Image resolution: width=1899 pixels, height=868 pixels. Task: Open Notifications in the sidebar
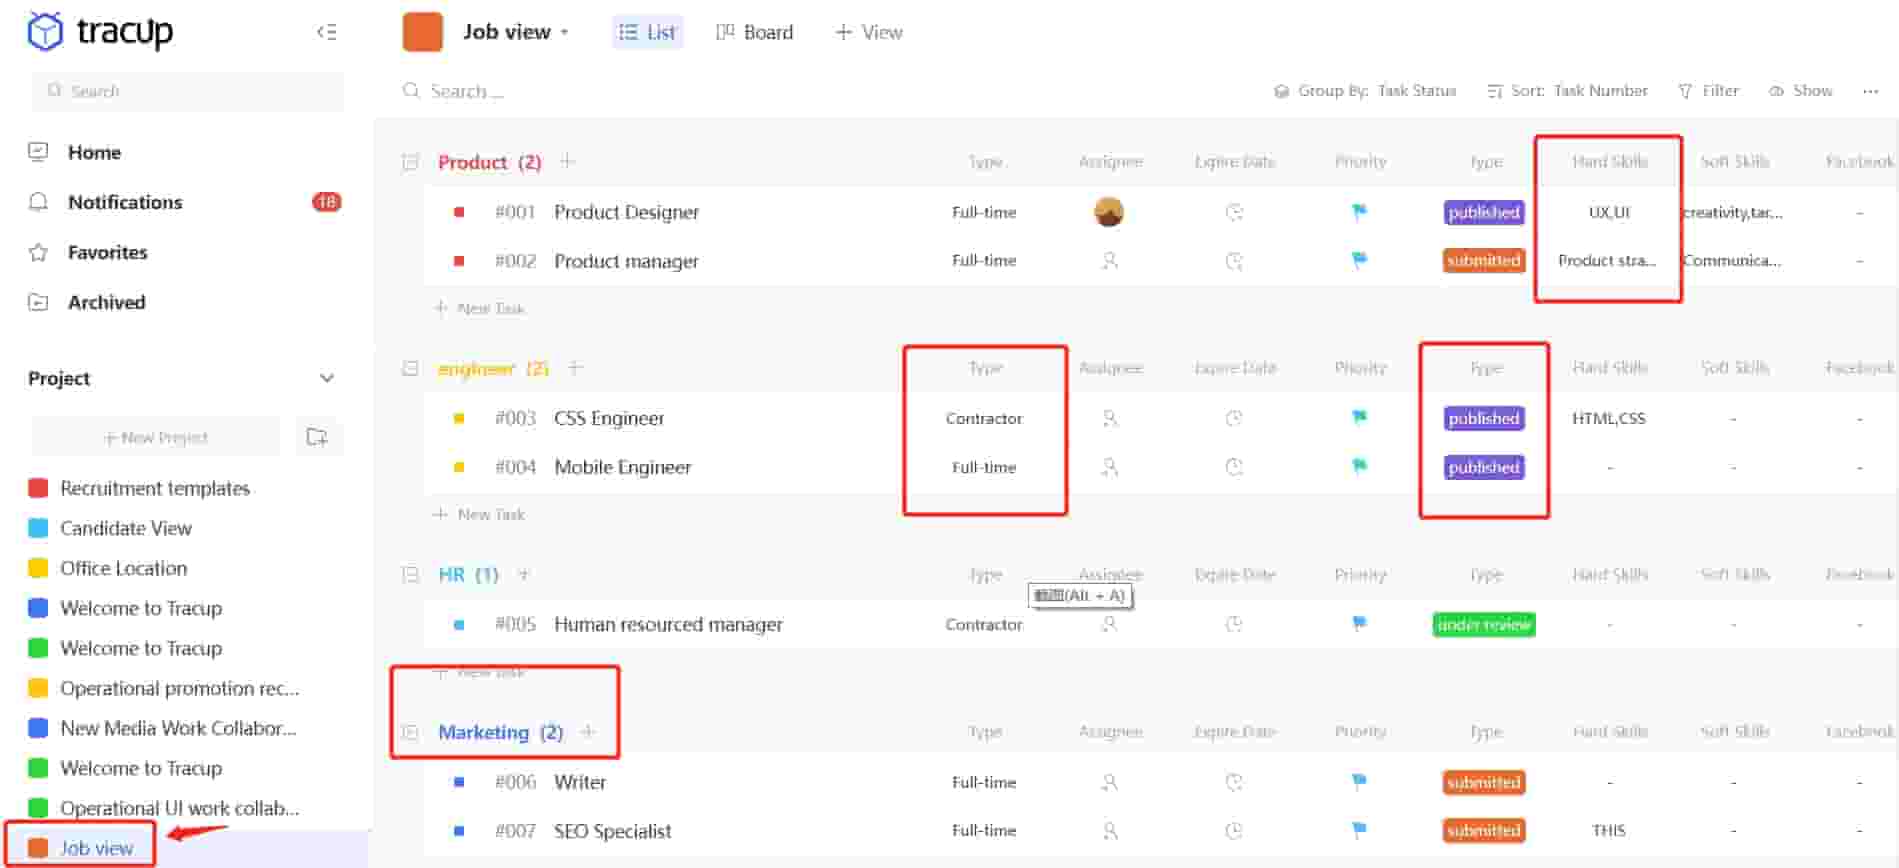[125, 202]
